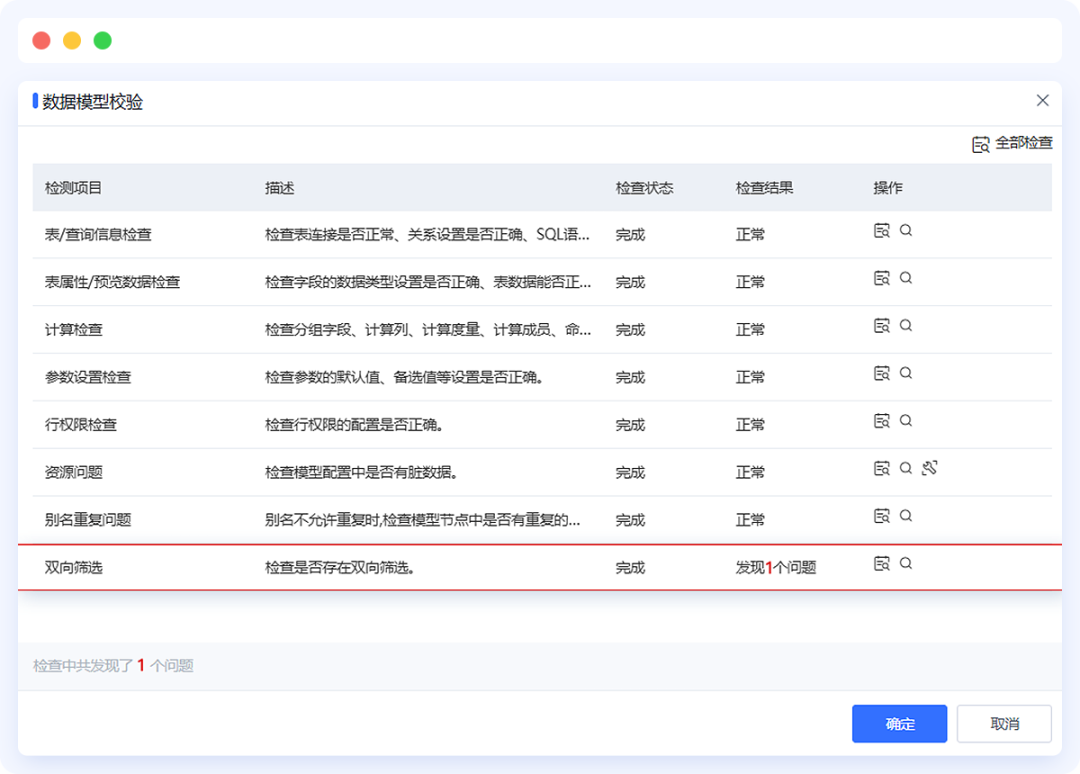Cancel the dialog with 取消
Viewport: 1080px width, 774px height.
coord(1004,723)
